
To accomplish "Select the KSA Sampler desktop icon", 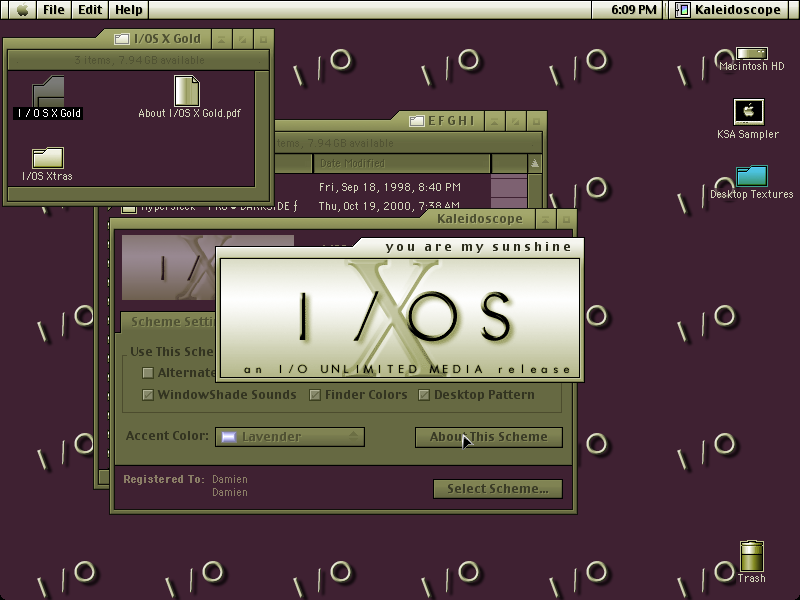I will tap(748, 112).
